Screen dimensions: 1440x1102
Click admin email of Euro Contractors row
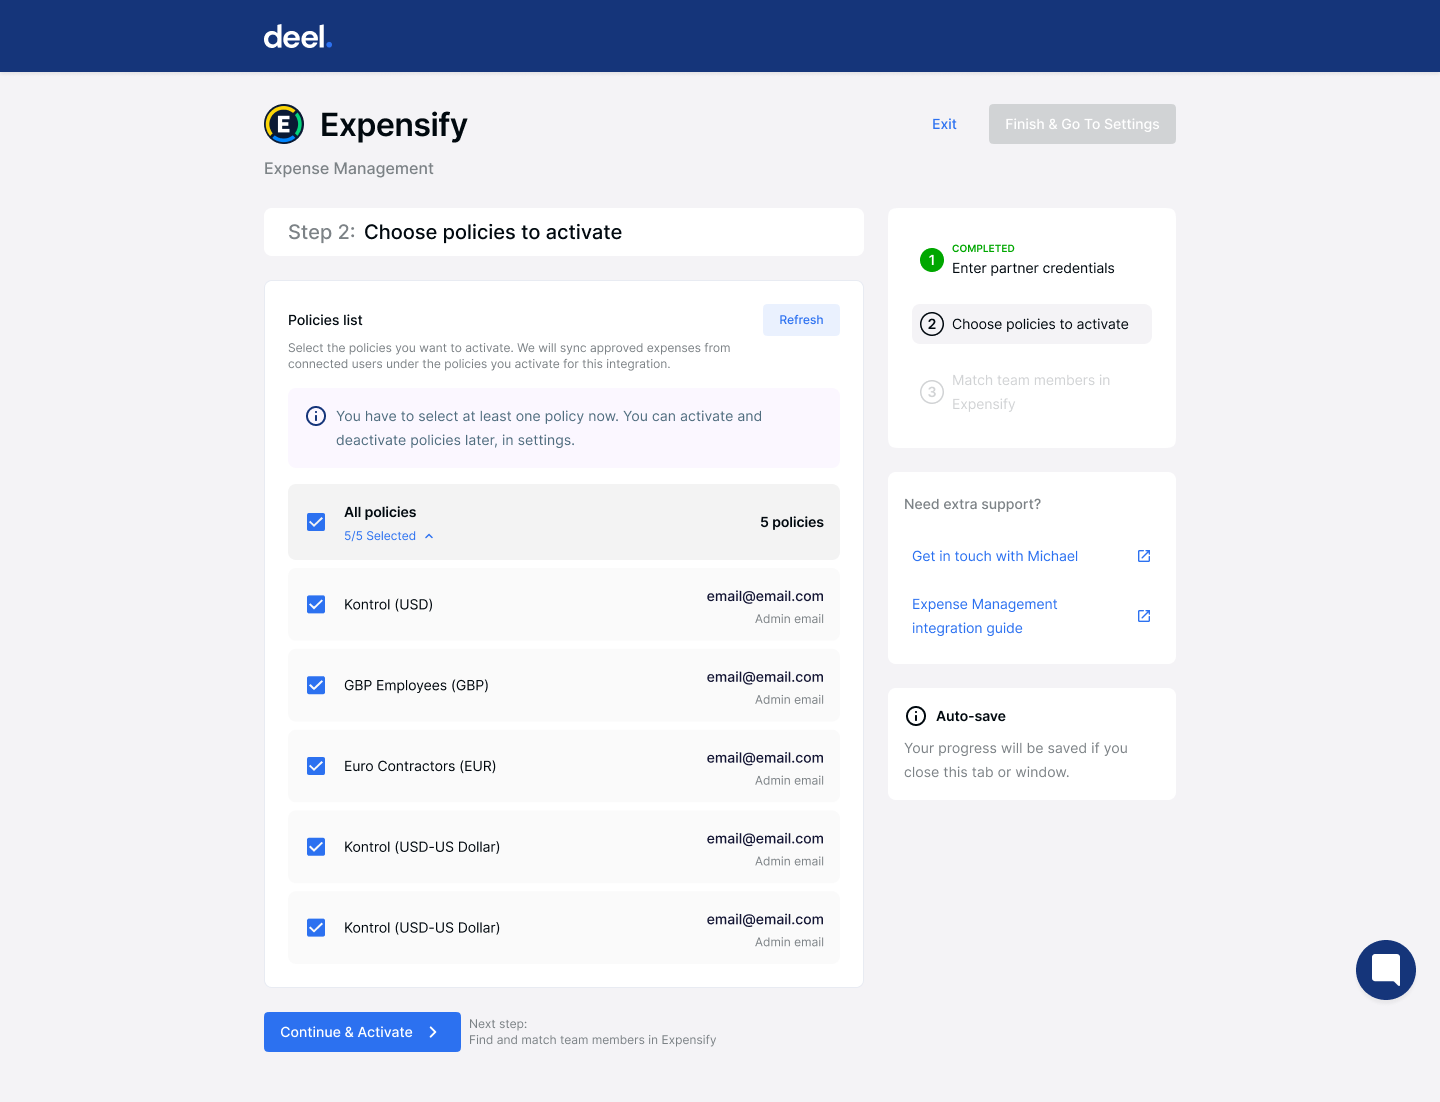tap(765, 758)
